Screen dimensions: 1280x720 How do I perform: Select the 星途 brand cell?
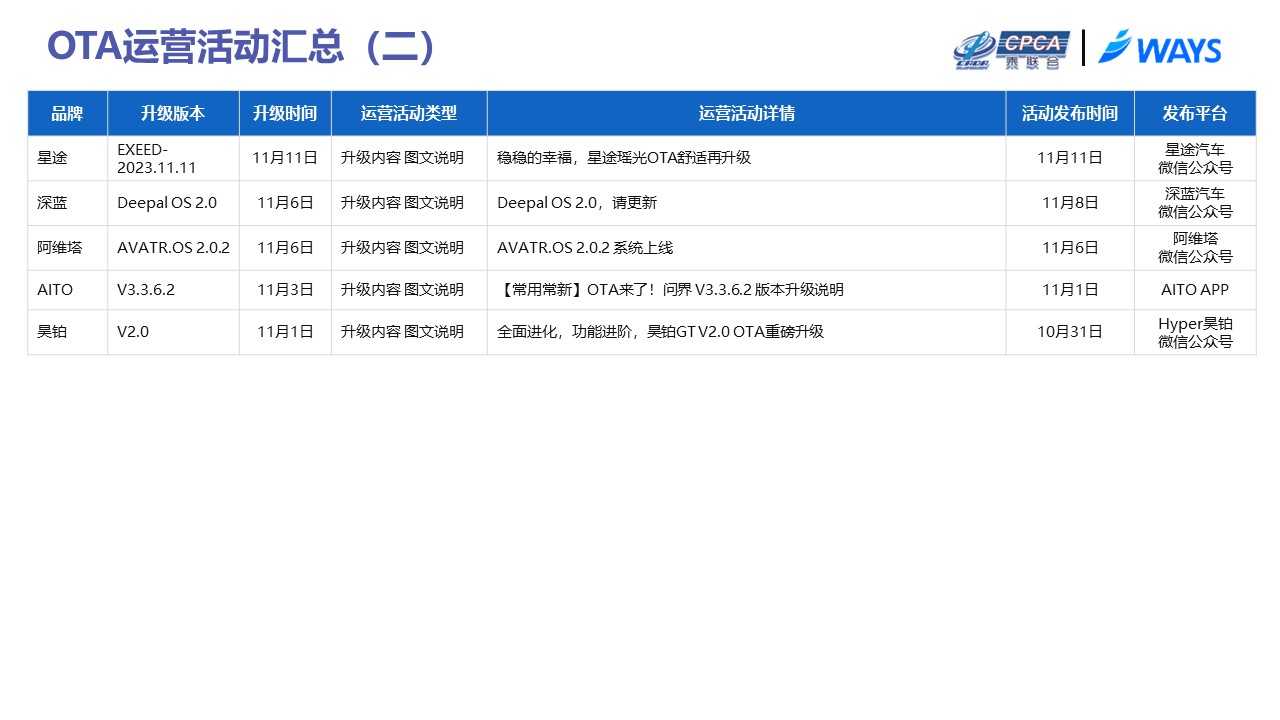click(67, 158)
